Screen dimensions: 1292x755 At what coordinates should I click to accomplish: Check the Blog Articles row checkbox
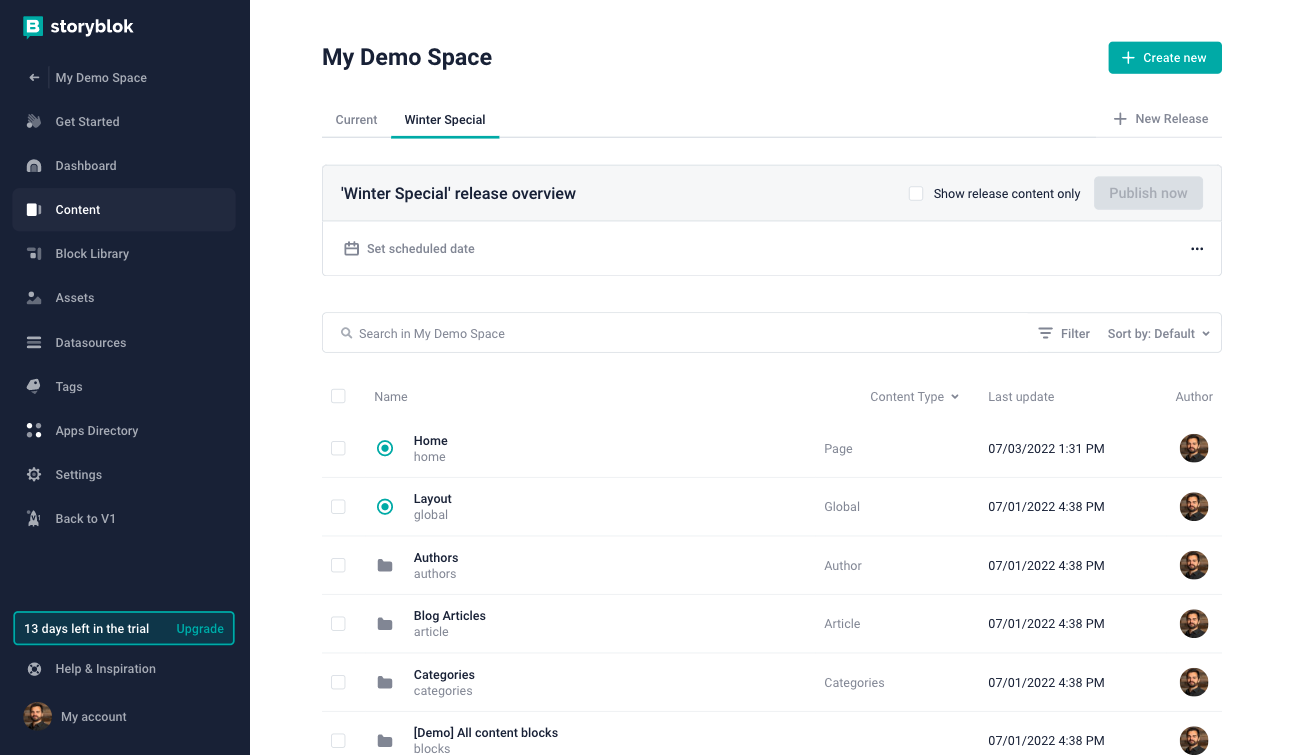338,623
